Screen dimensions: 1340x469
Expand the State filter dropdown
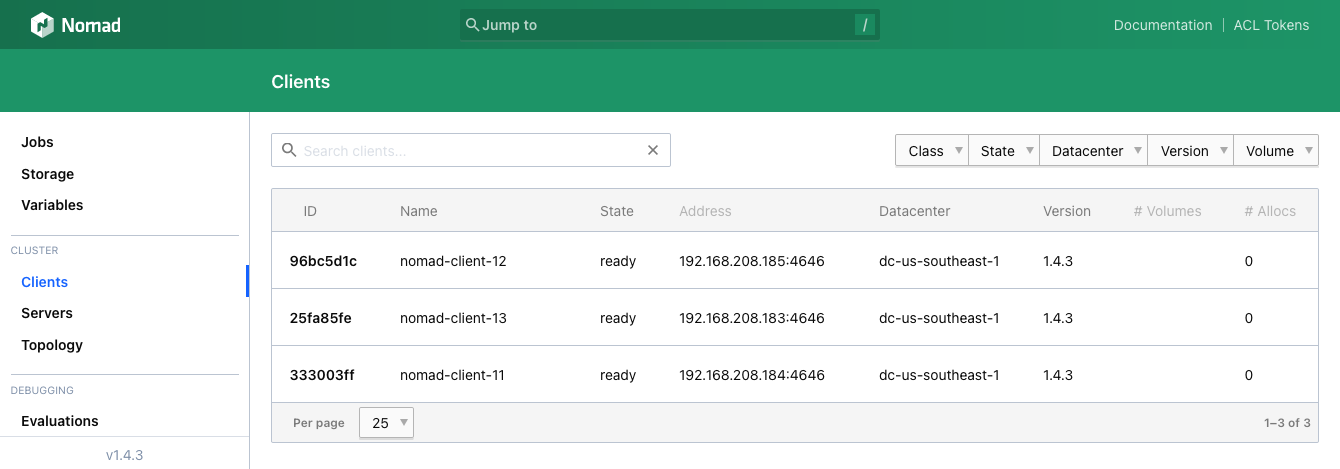coord(1003,151)
